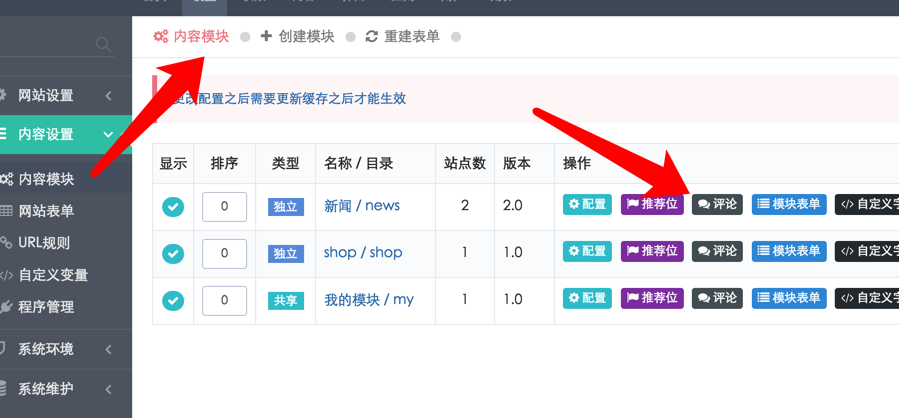This screenshot has width=899, height=418.
Task: Expand the 系统环境 sidebar section
Action: 108,349
